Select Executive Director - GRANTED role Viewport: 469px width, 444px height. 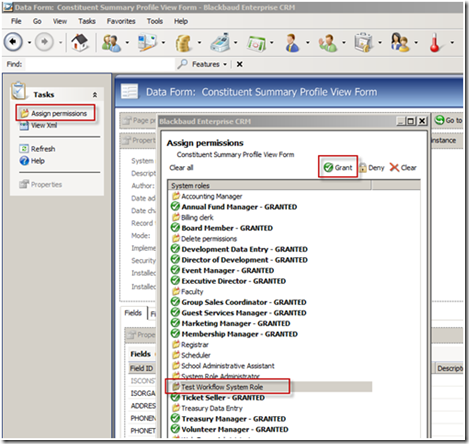[228, 281]
